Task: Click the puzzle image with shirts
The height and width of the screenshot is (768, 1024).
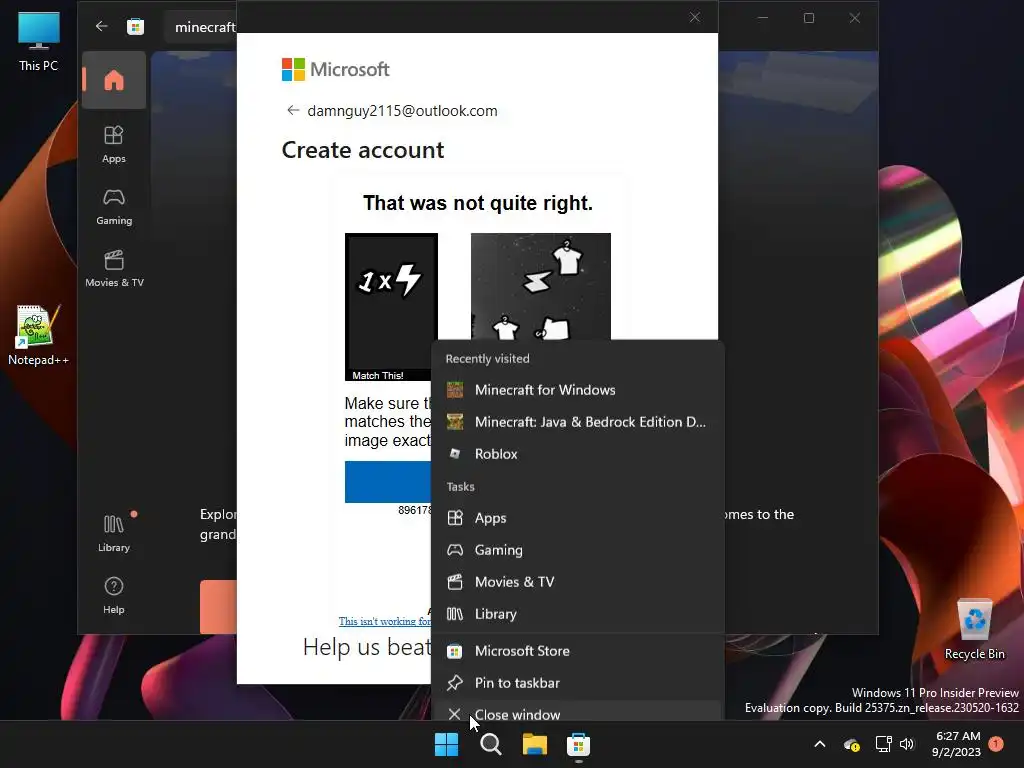Action: tap(541, 286)
